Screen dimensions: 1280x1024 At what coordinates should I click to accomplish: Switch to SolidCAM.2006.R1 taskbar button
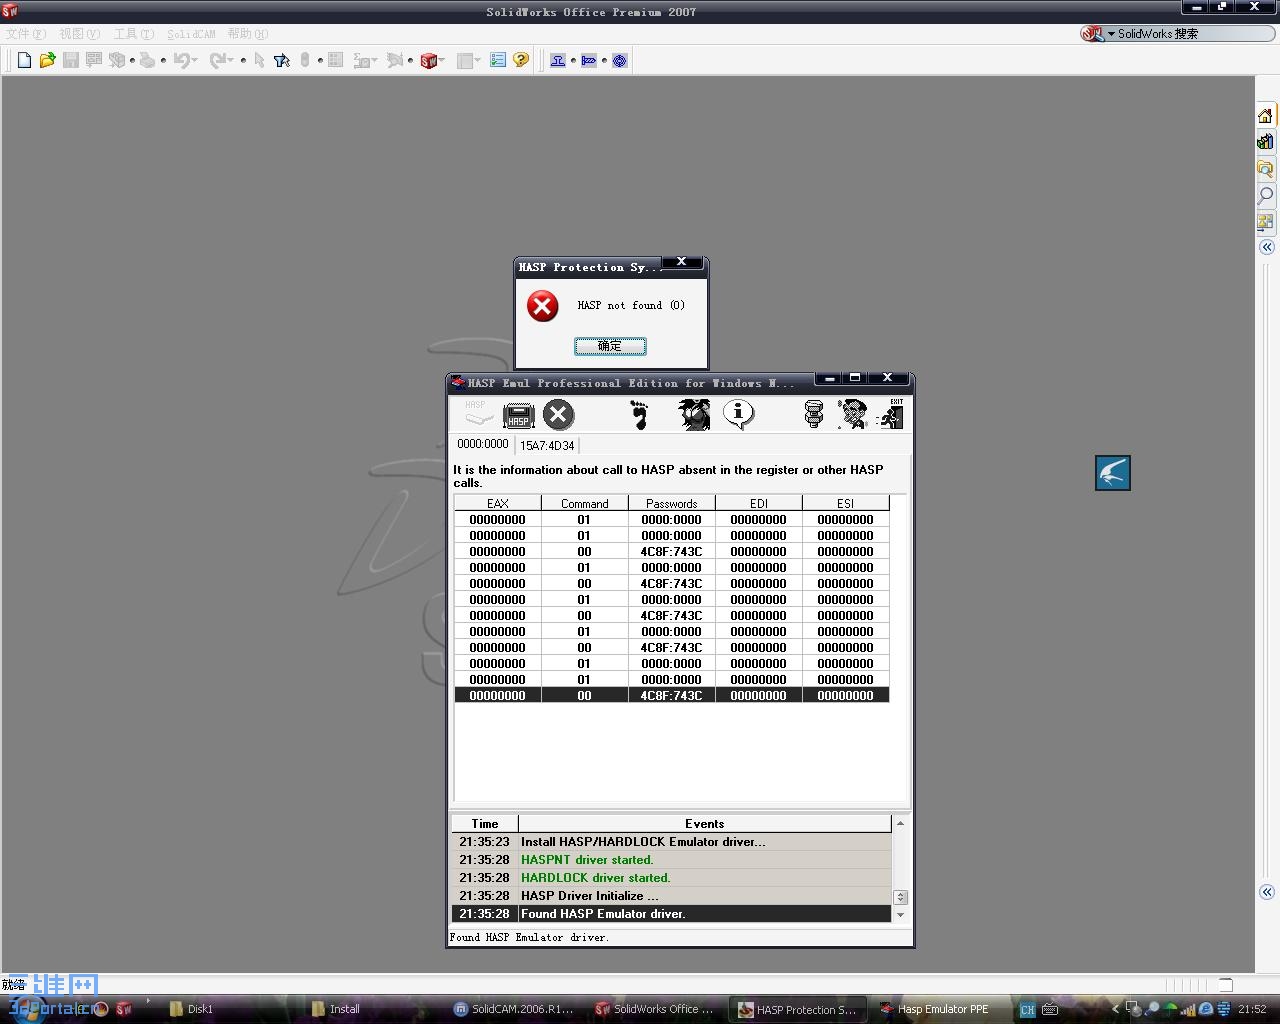point(514,1009)
